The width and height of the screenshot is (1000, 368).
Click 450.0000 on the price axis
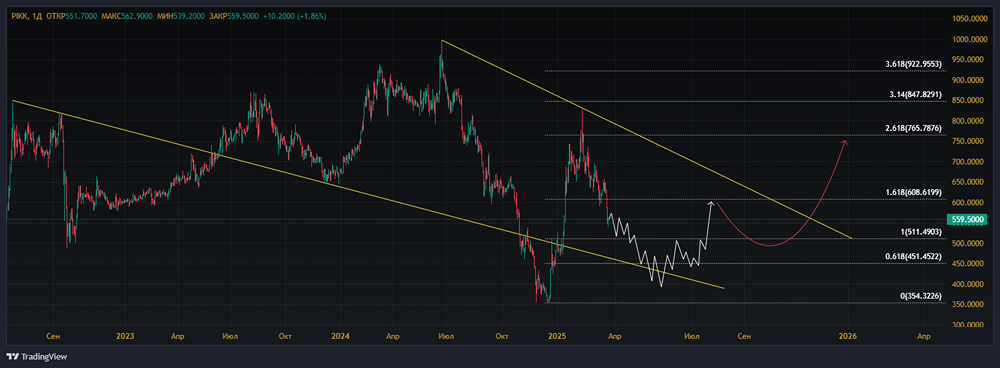pos(967,264)
